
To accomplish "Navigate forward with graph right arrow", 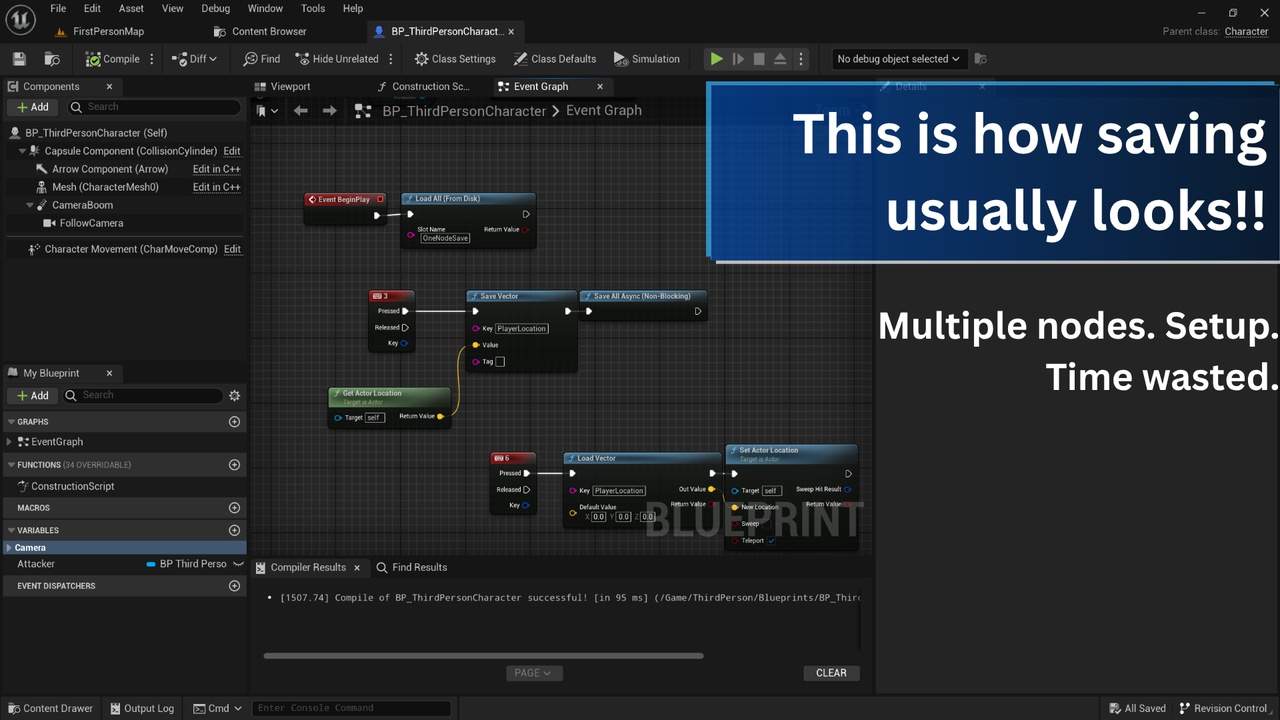I will click(x=329, y=111).
